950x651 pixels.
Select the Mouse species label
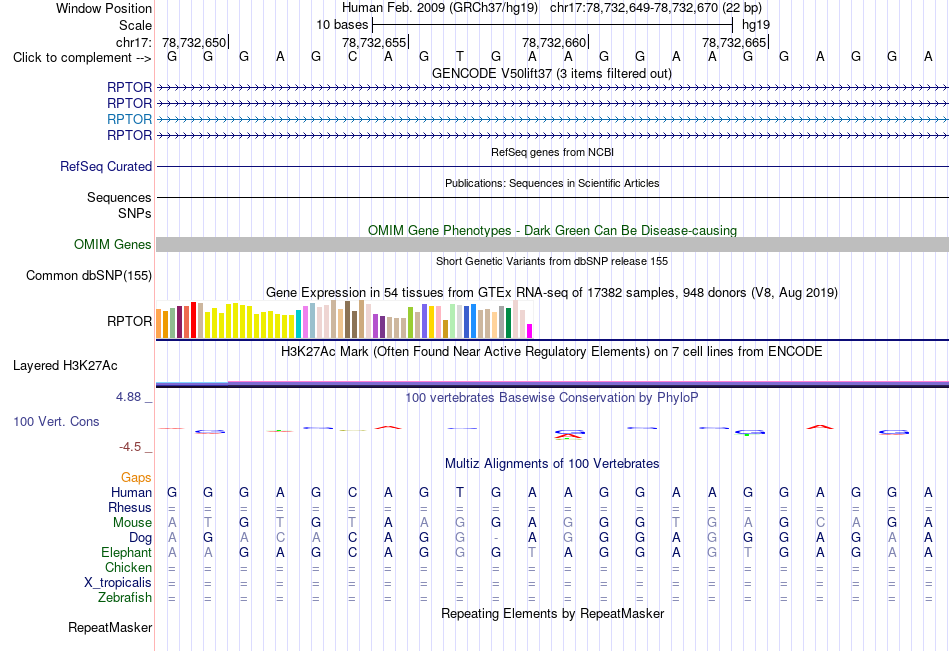tap(132, 522)
